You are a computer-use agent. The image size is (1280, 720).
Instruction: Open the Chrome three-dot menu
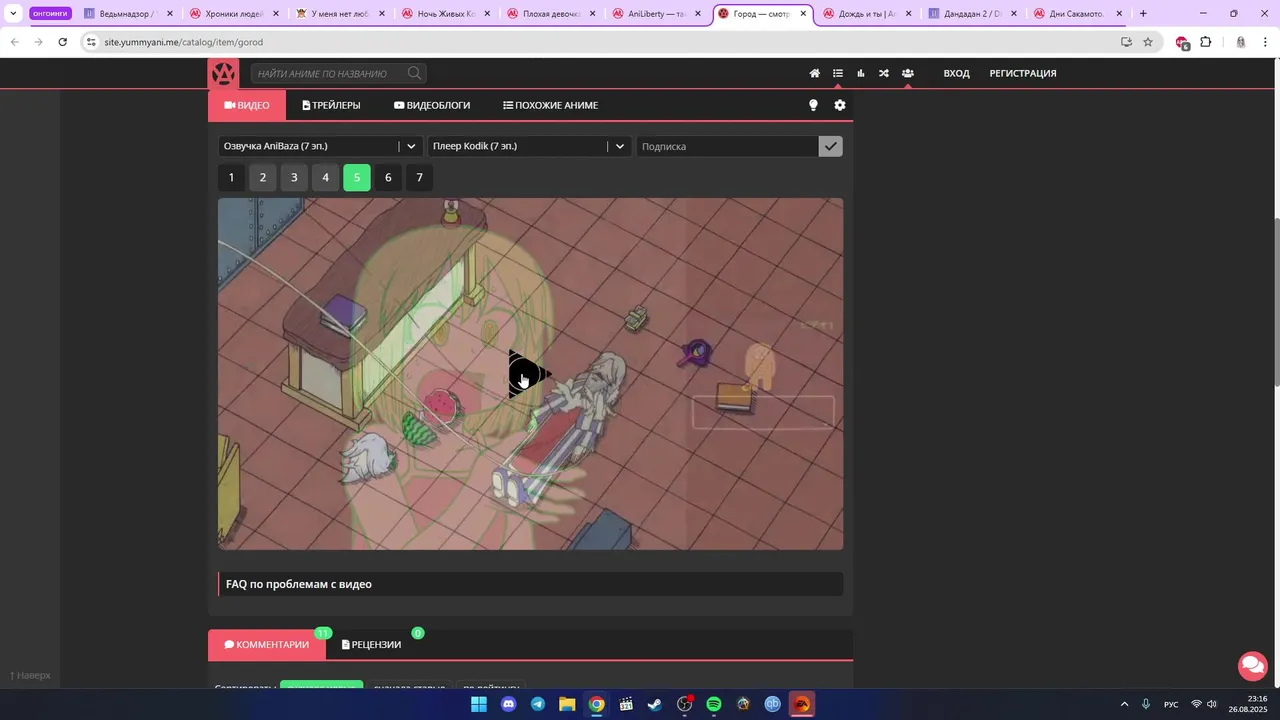(1265, 42)
